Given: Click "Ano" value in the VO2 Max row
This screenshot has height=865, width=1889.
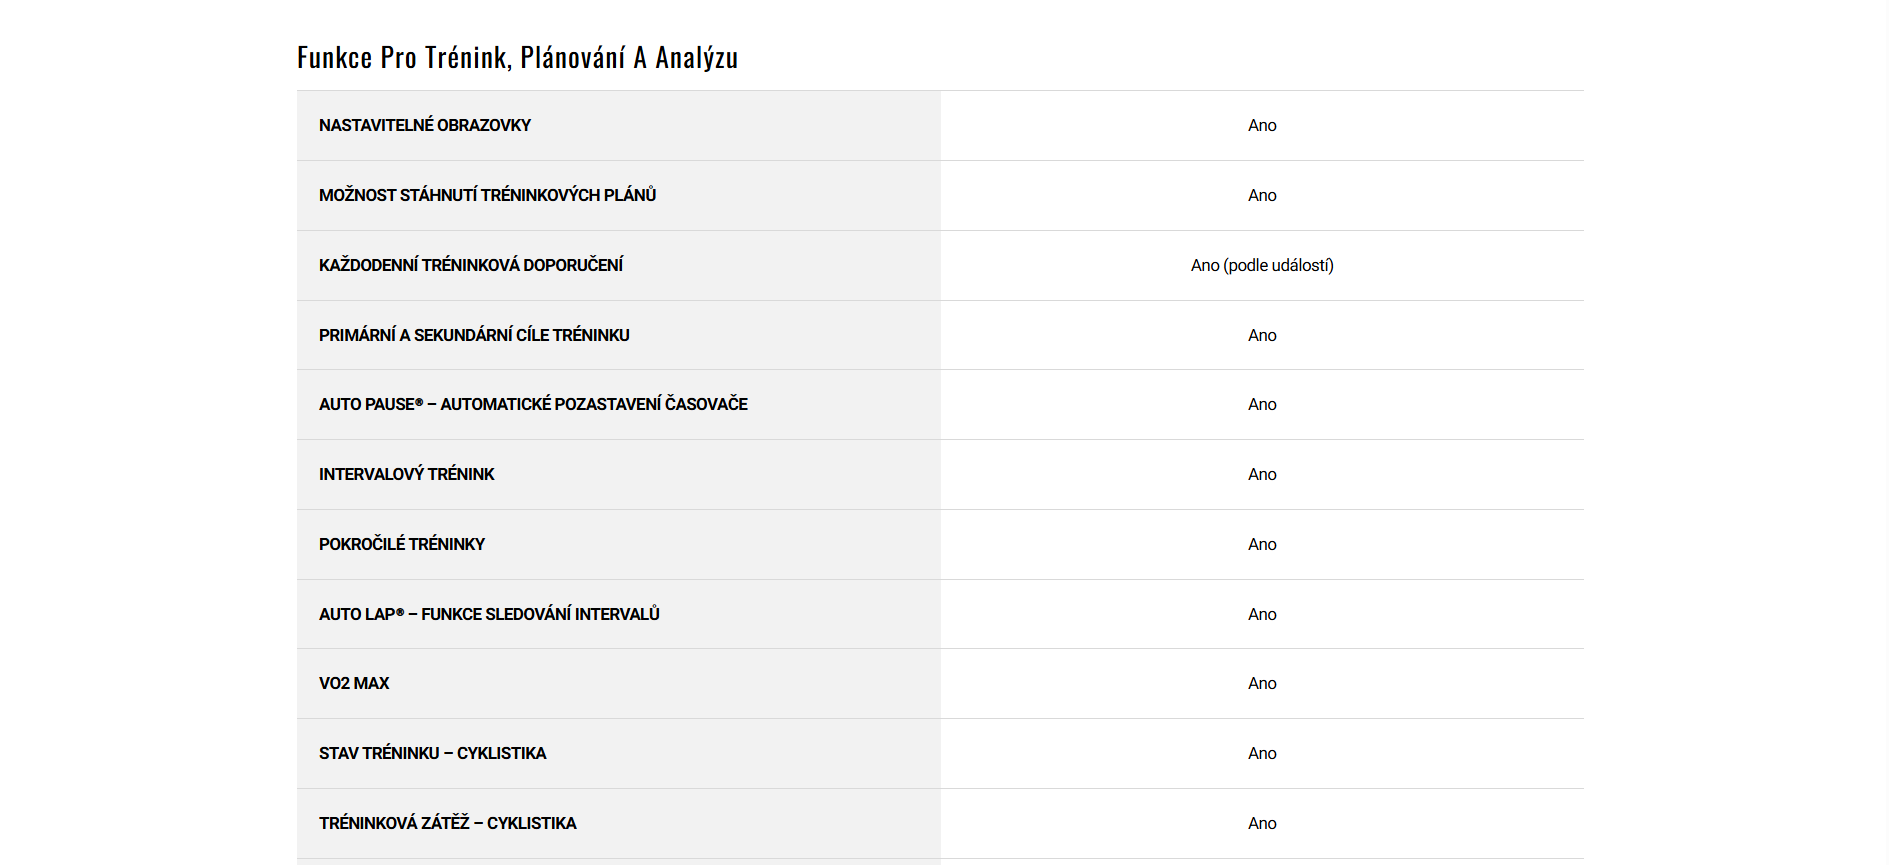Looking at the screenshot, I should coord(1262,684).
